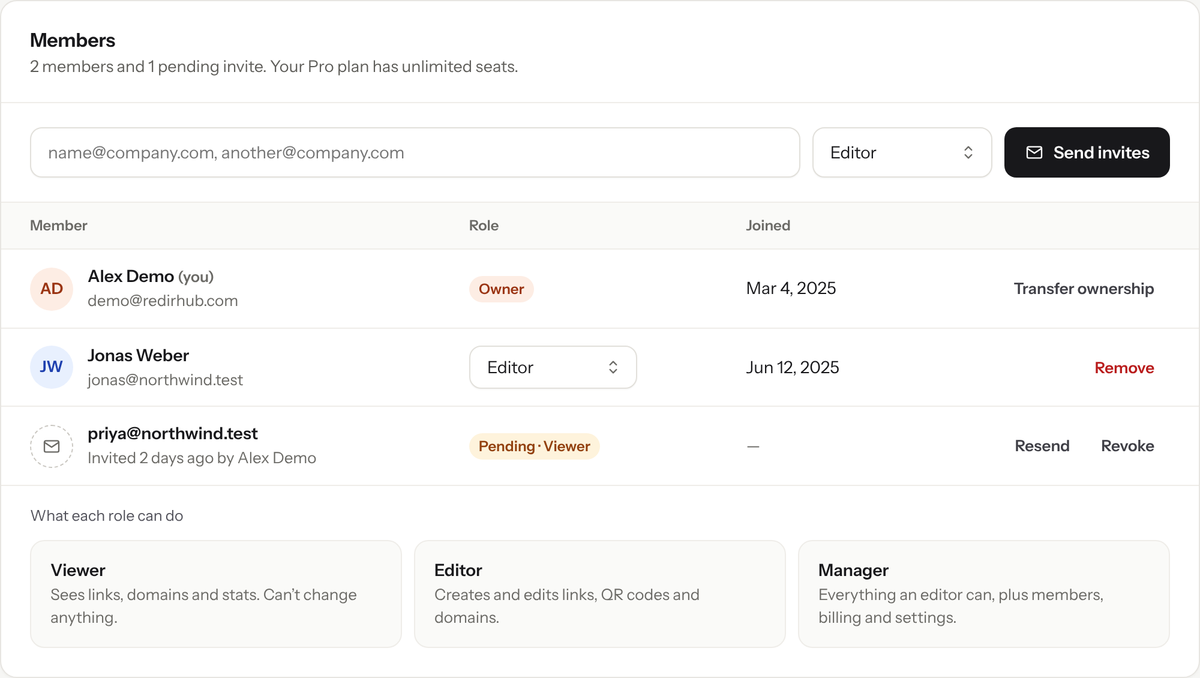Click priya@northwind.test invite email

(173, 434)
